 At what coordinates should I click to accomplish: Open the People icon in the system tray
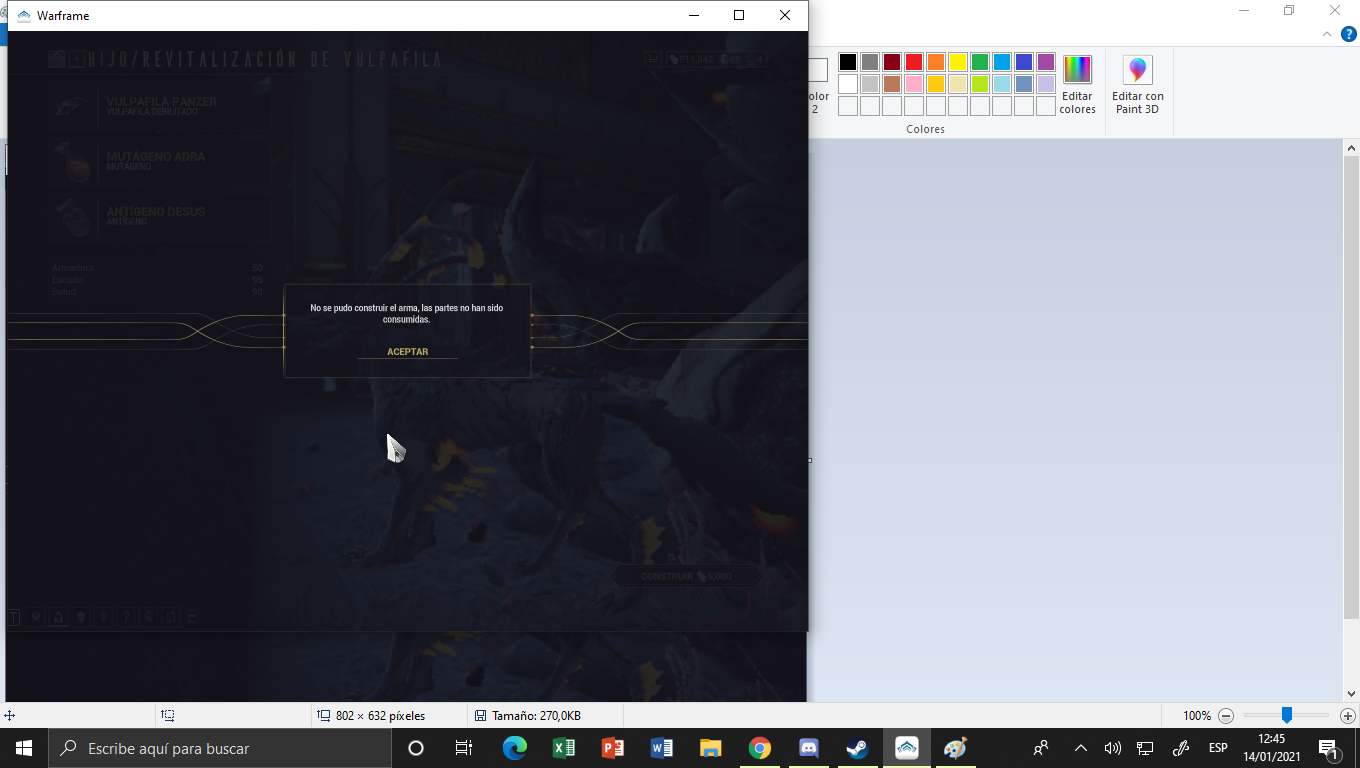1041,748
